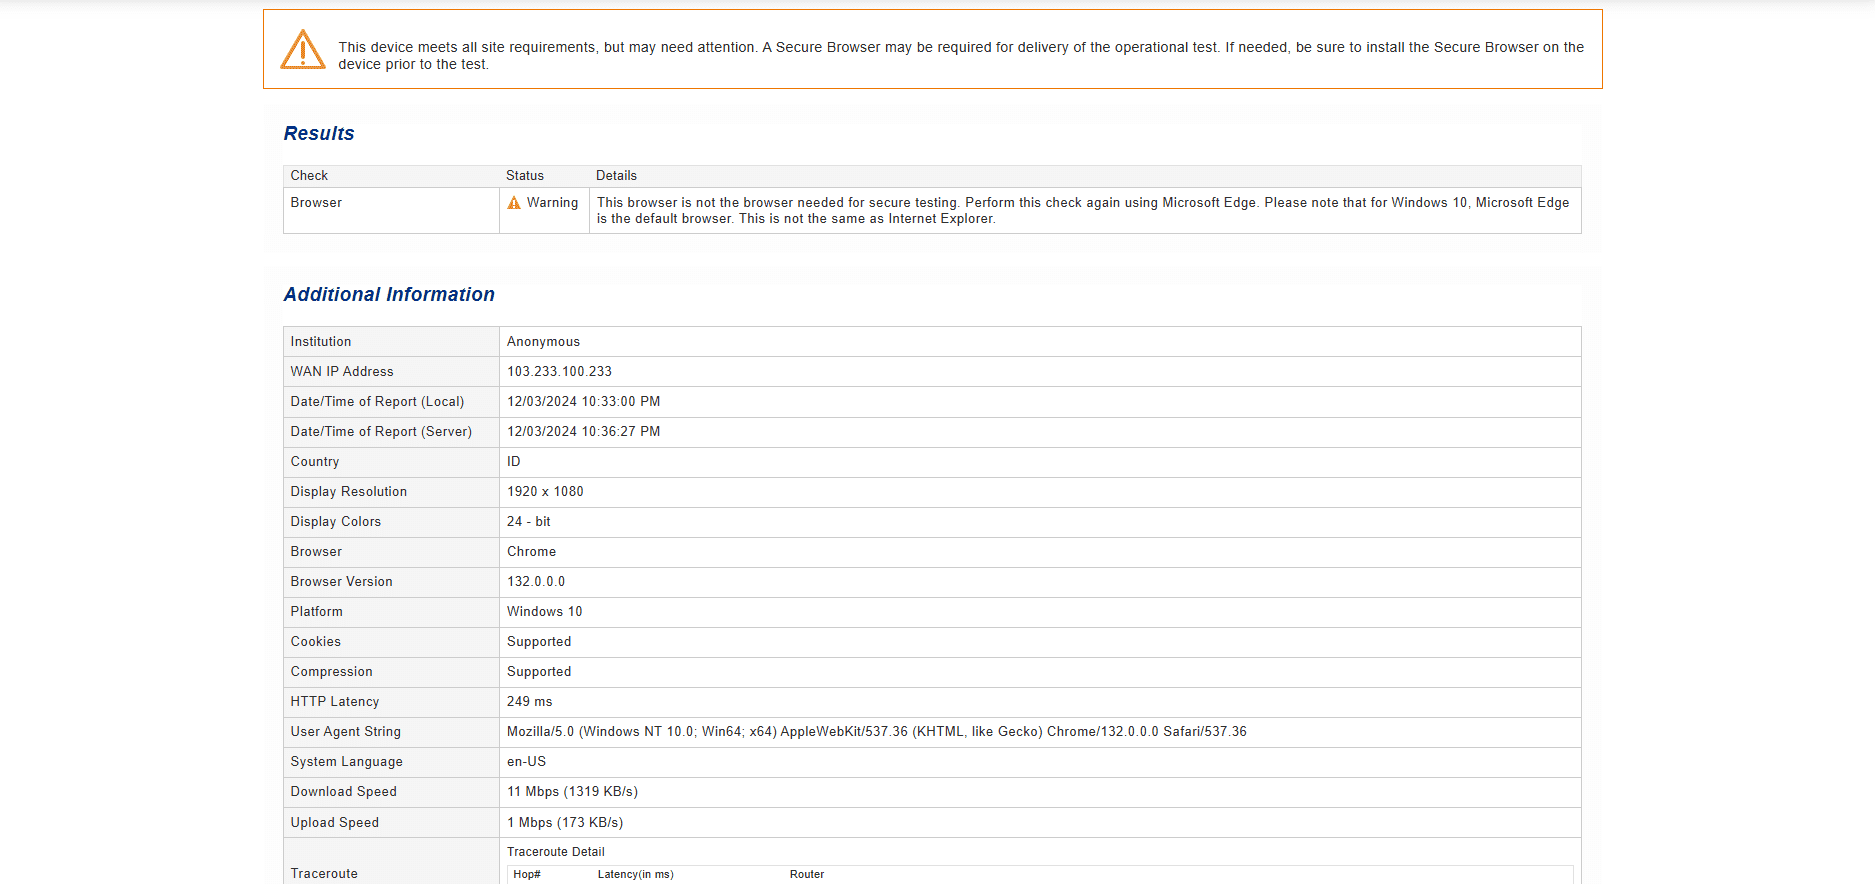Viewport: 1875px width, 884px height.
Task: Click the large orange warning triangle icon
Action: coord(302,50)
